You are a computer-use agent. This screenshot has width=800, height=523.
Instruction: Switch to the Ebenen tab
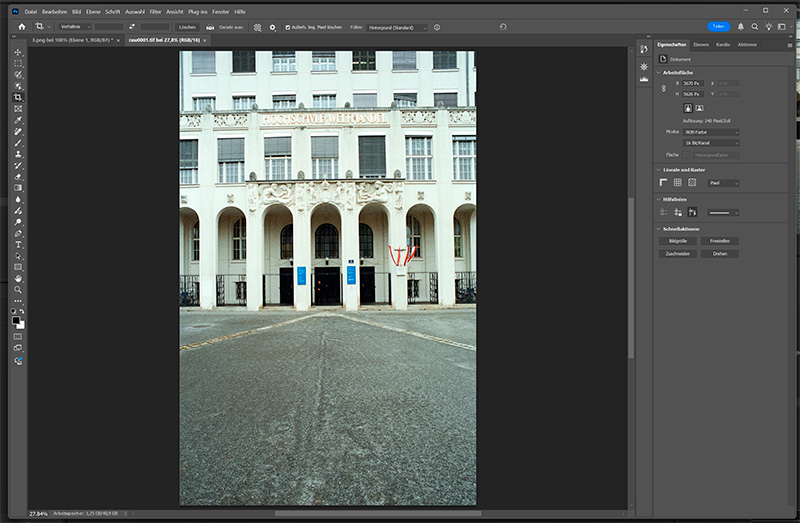(701, 44)
